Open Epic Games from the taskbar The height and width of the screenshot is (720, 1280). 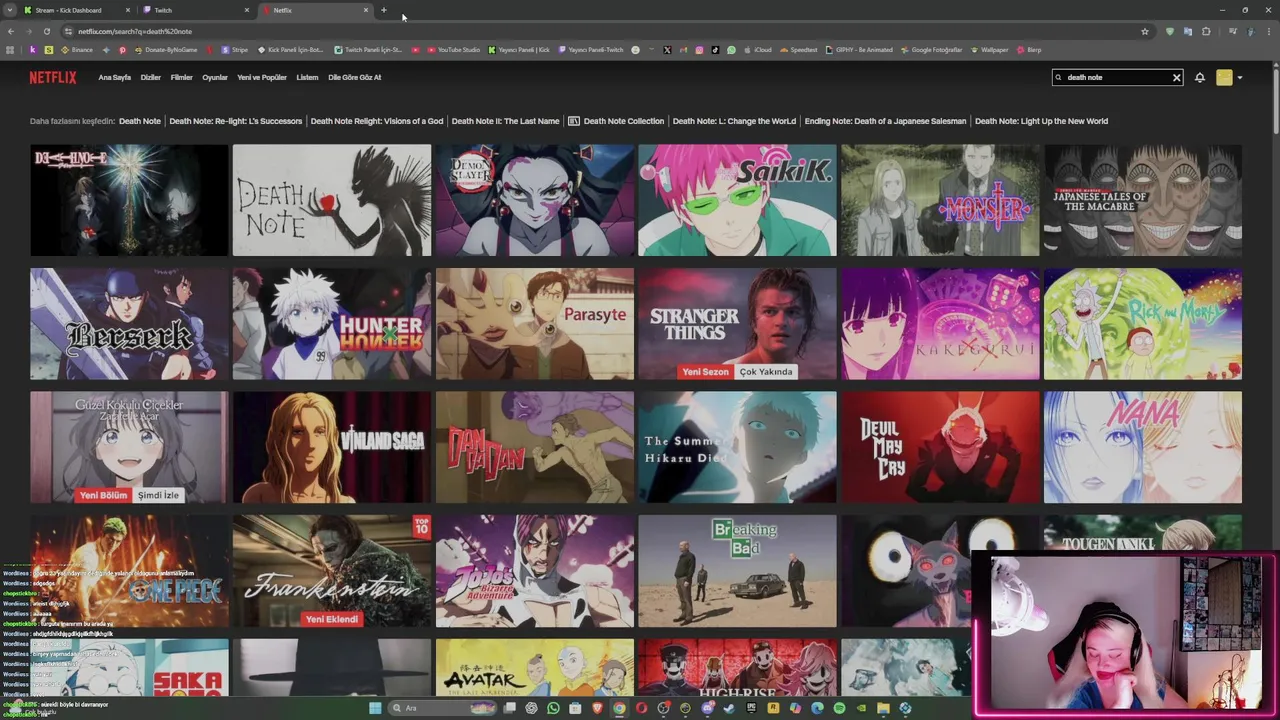(751, 708)
